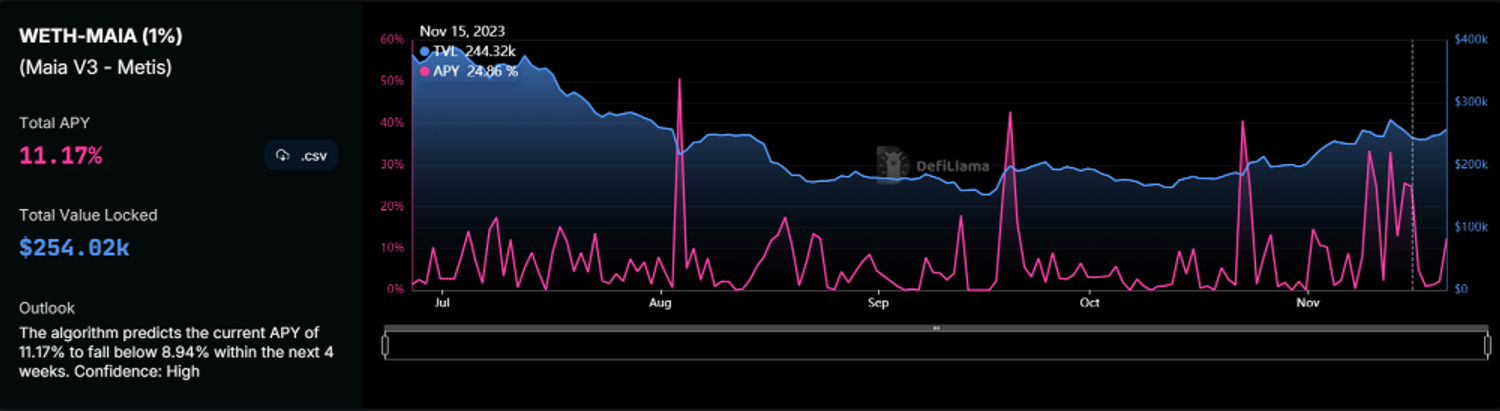Click the late October APY spike peak
Viewport: 1500px width, 411px height.
(1242, 122)
